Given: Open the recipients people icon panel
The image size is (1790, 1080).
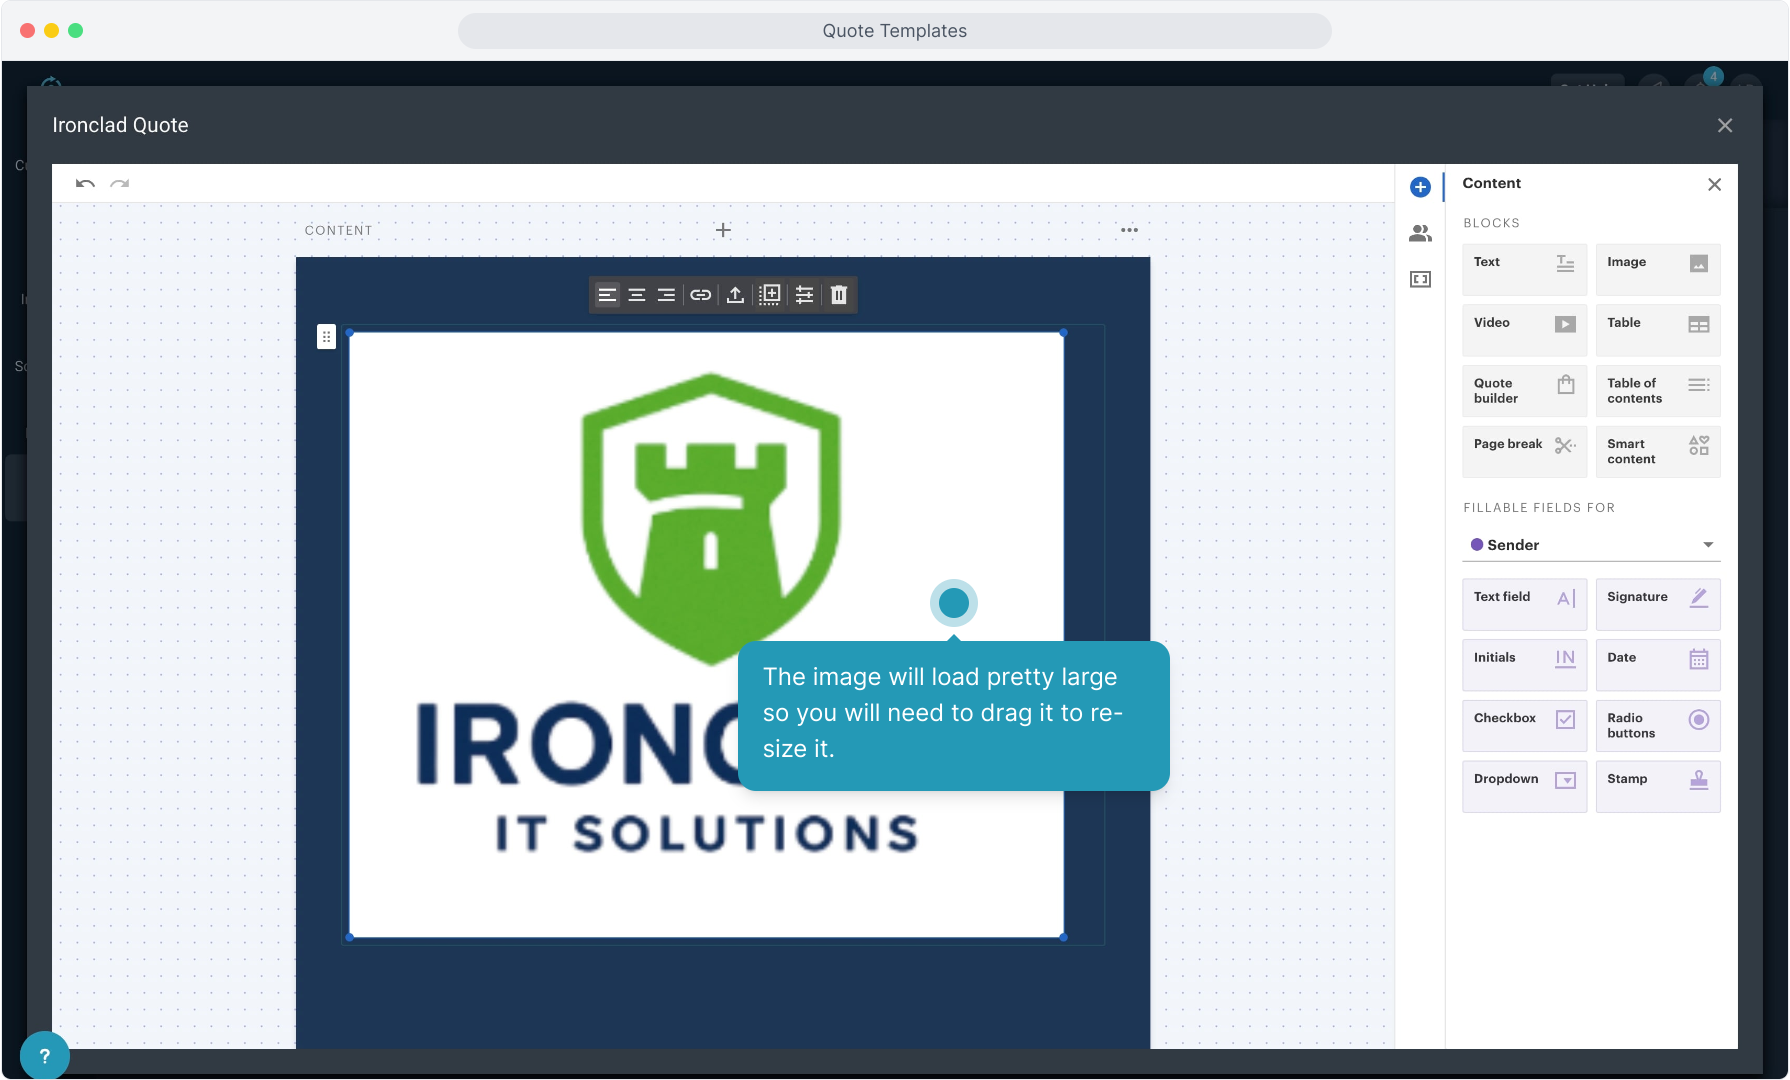Looking at the screenshot, I should [1420, 234].
